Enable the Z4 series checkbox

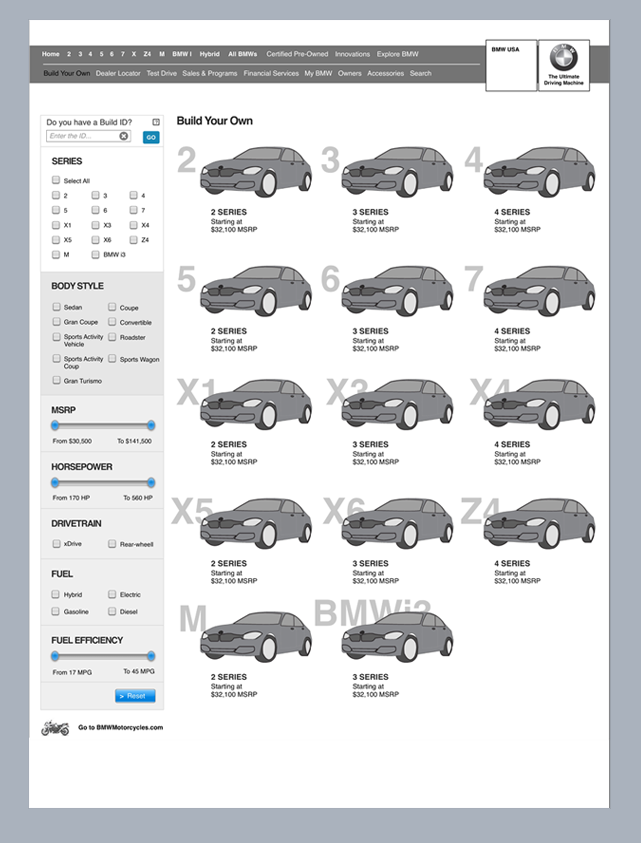click(133, 240)
